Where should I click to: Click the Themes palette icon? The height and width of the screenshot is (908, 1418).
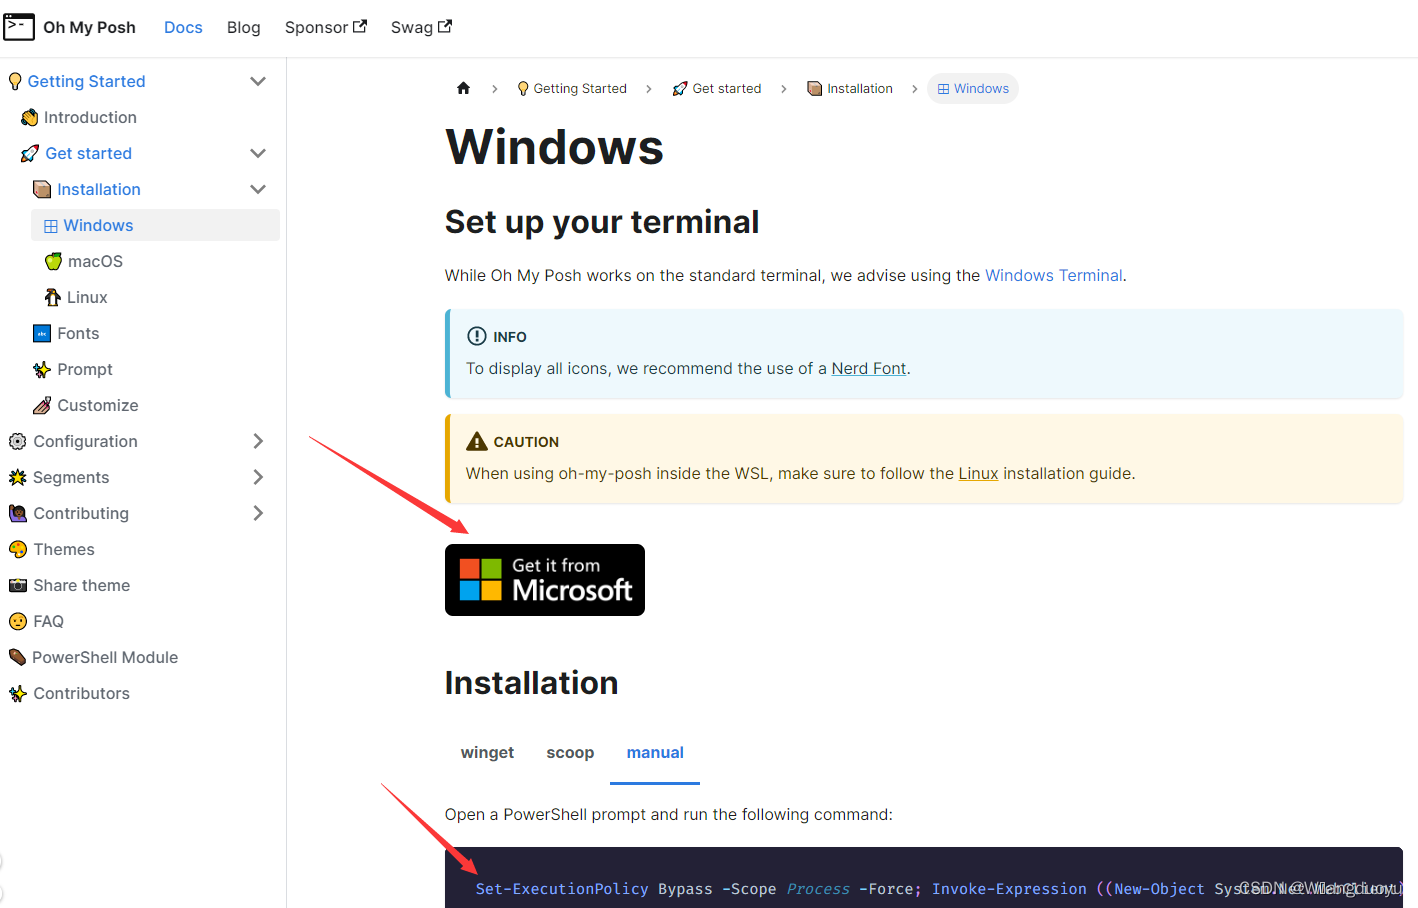coord(18,549)
